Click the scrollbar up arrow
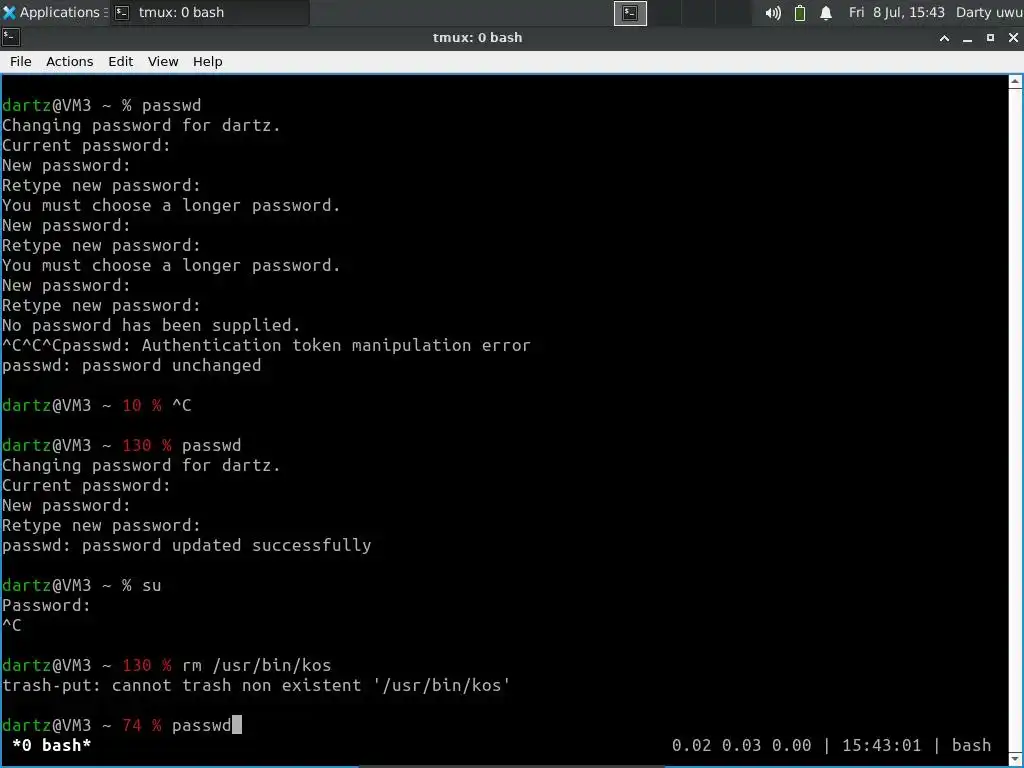Viewport: 1024px width, 768px height. tap(1015, 82)
